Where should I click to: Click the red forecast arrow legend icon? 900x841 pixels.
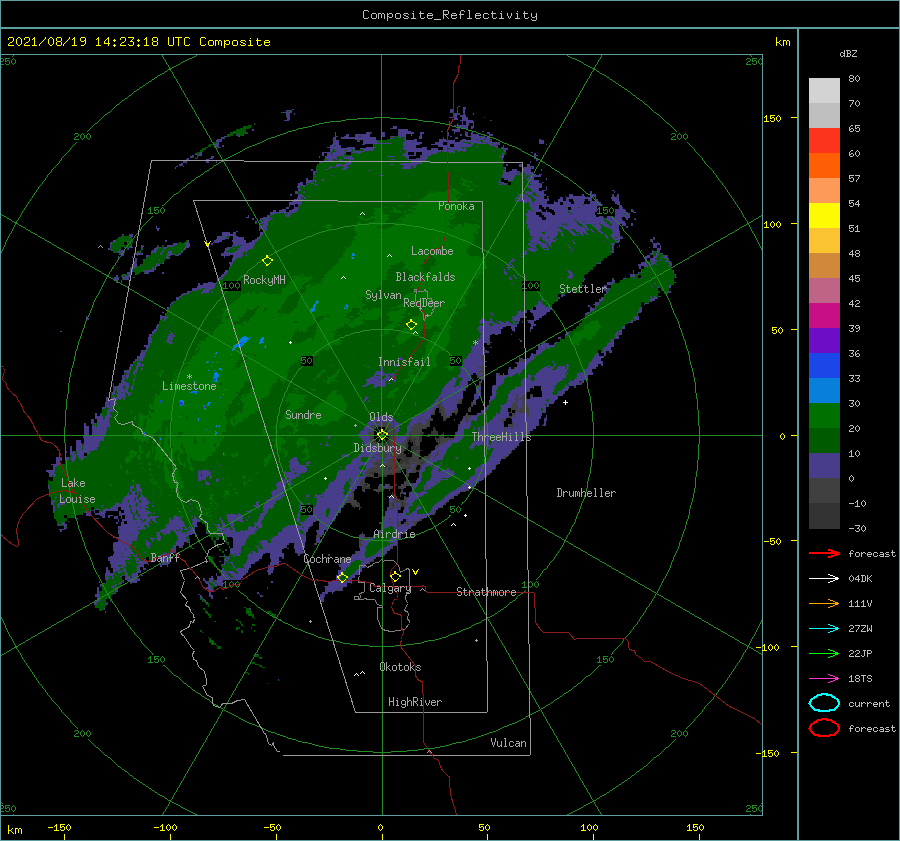click(x=824, y=553)
